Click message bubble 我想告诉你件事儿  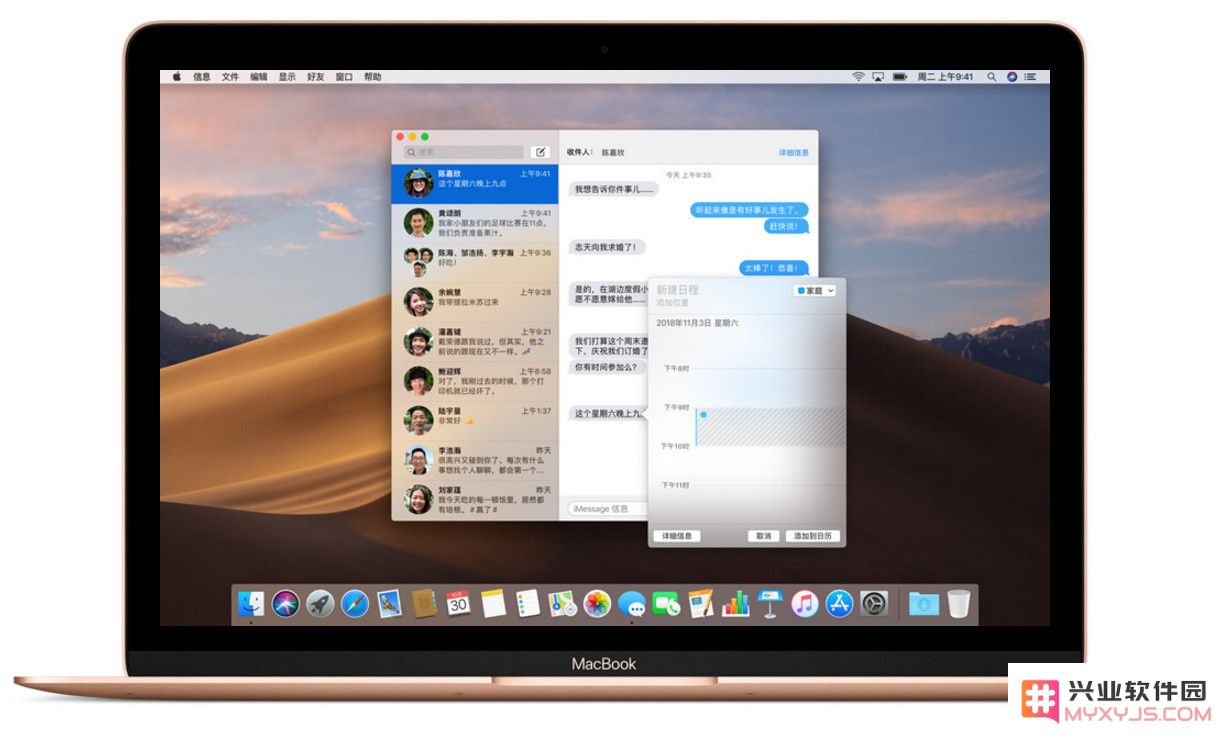pyautogui.click(x=614, y=188)
